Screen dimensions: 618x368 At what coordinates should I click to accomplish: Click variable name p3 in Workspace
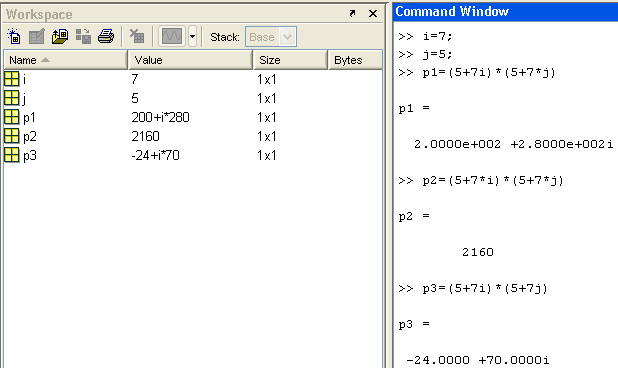(x=30, y=156)
